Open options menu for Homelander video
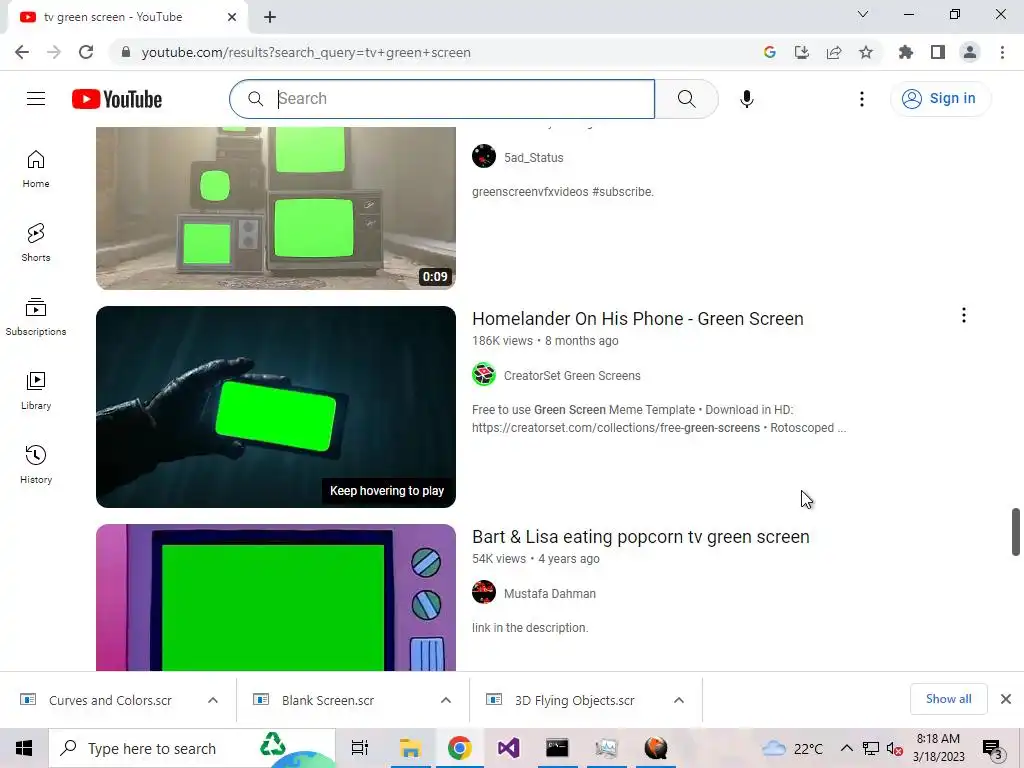Screen dimensions: 1024x768 [963, 315]
